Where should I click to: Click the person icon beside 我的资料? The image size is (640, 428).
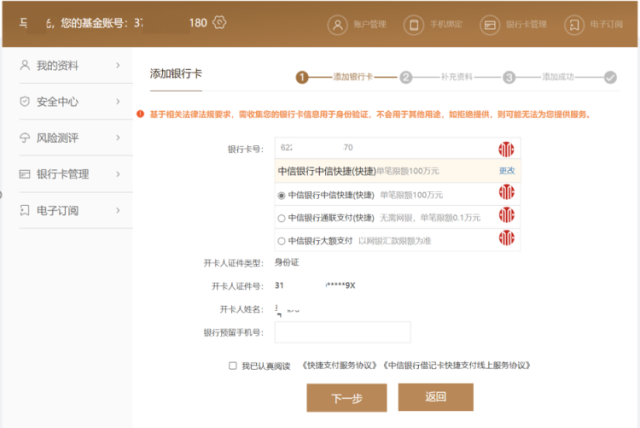[x=25, y=65]
